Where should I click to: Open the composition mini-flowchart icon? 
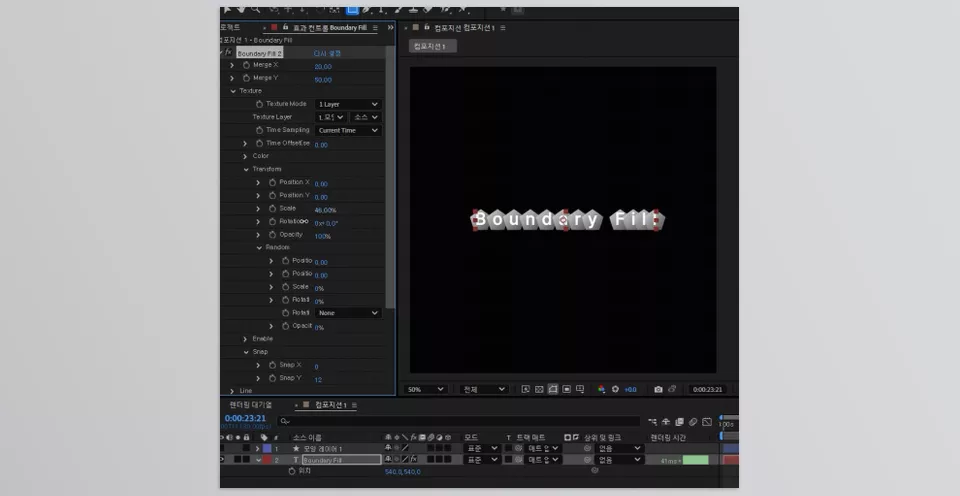[x=652, y=422]
